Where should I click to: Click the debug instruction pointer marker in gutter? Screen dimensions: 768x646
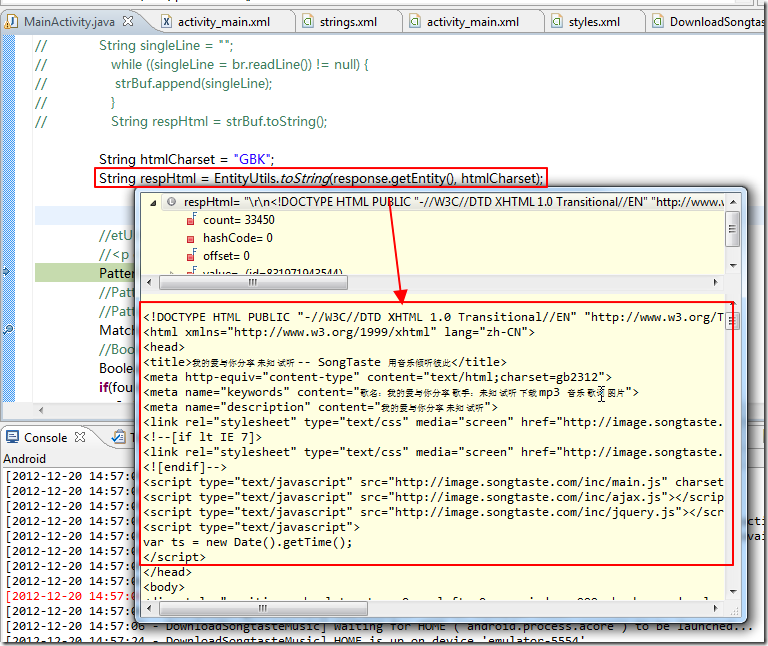coord(8,272)
